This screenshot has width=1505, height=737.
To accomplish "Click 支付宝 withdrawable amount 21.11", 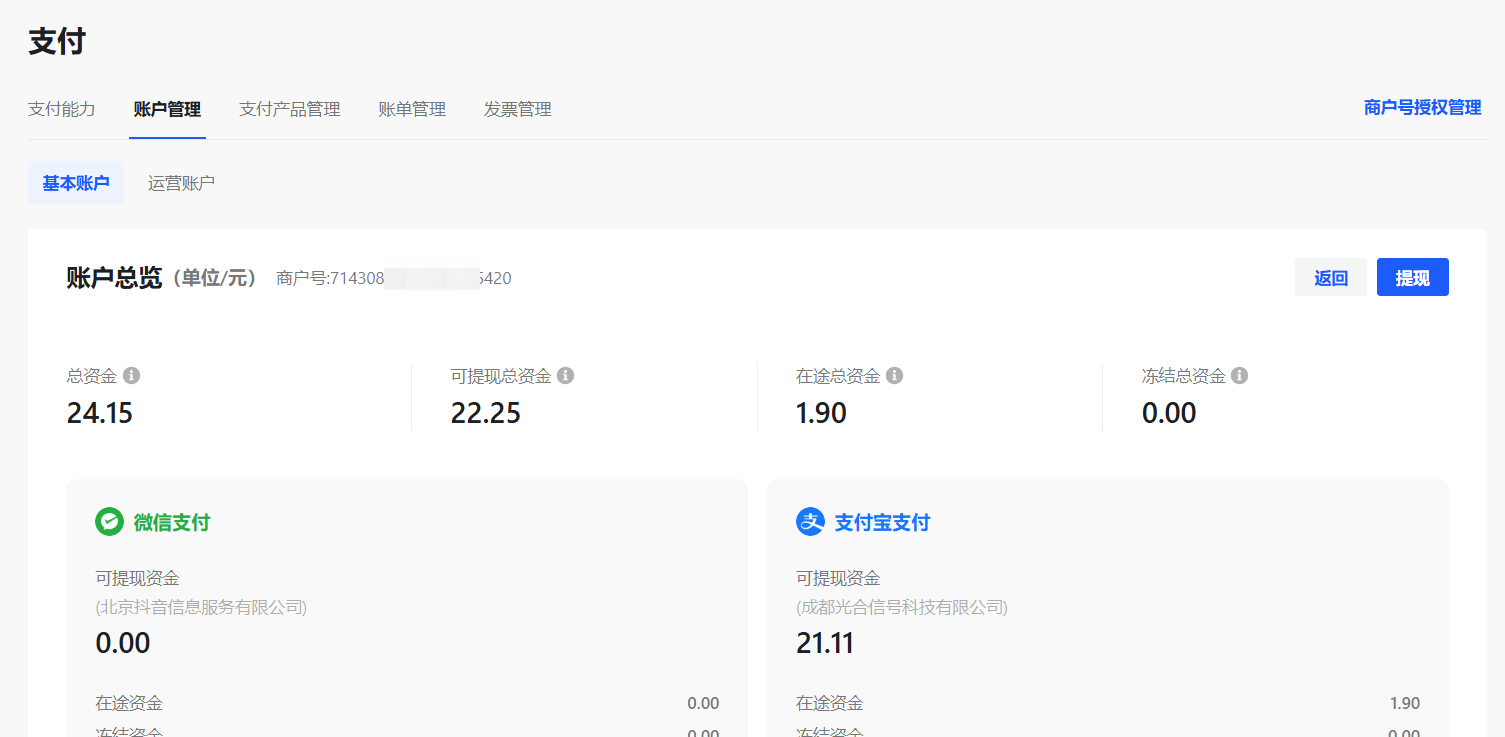I will (825, 643).
